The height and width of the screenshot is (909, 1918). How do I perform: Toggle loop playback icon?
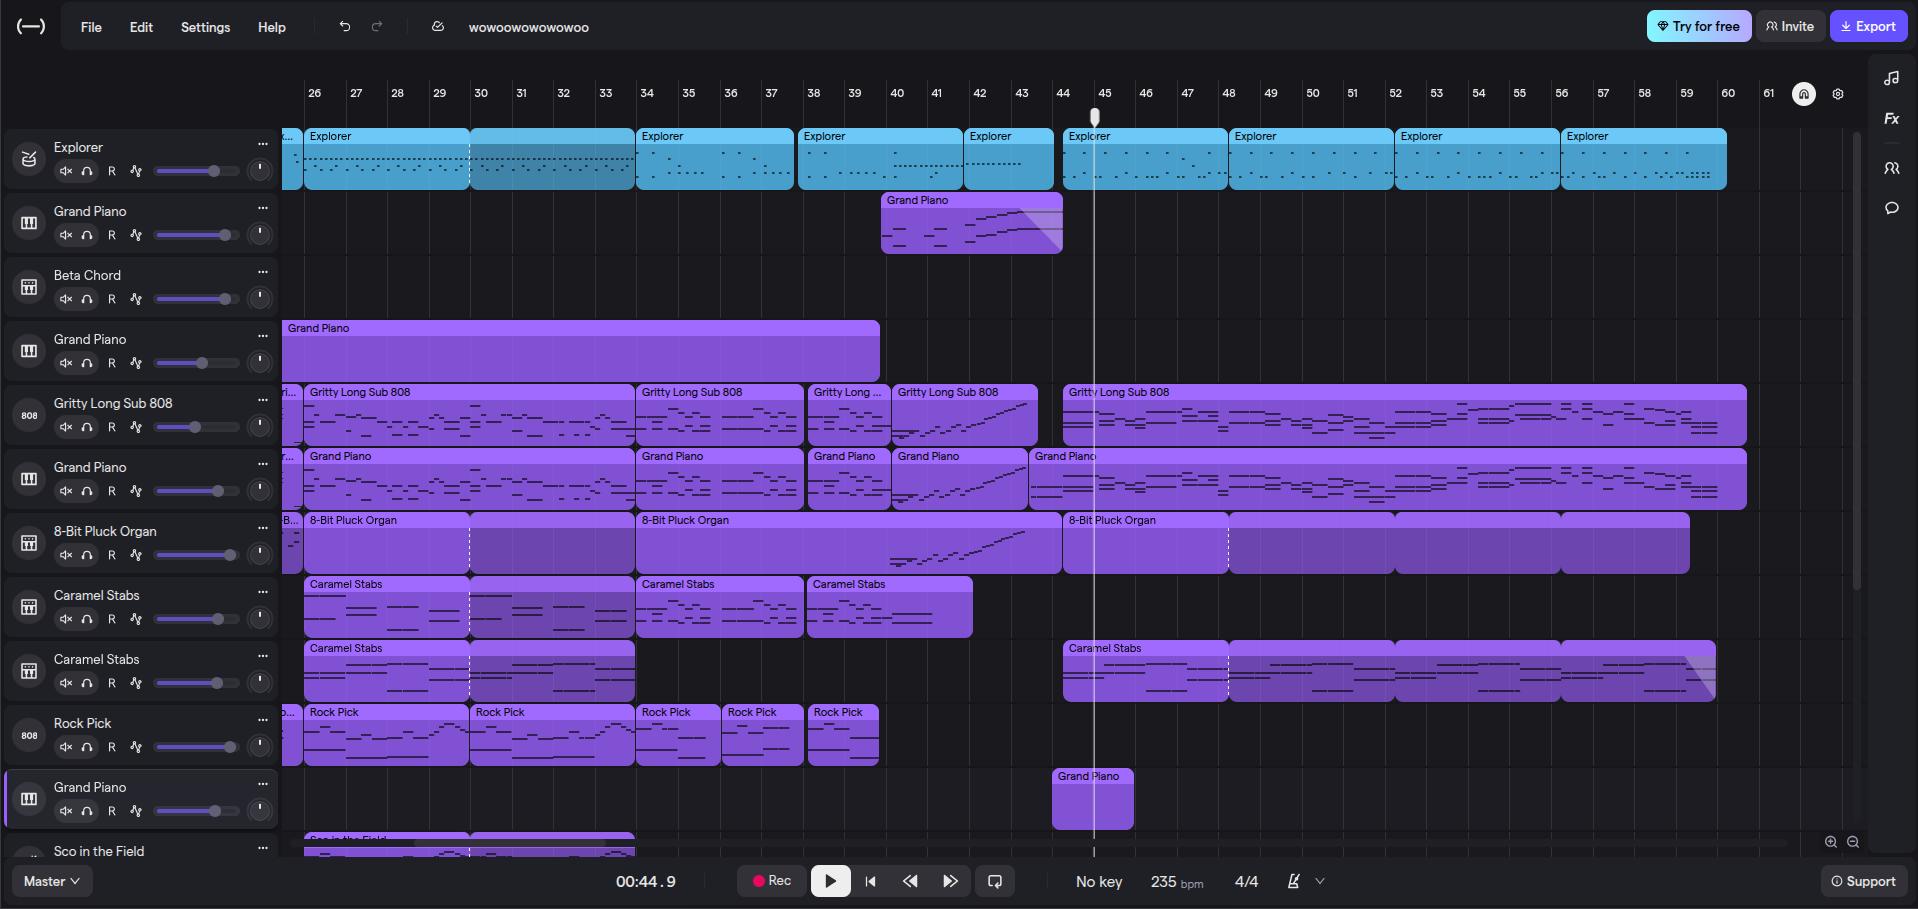click(x=995, y=881)
